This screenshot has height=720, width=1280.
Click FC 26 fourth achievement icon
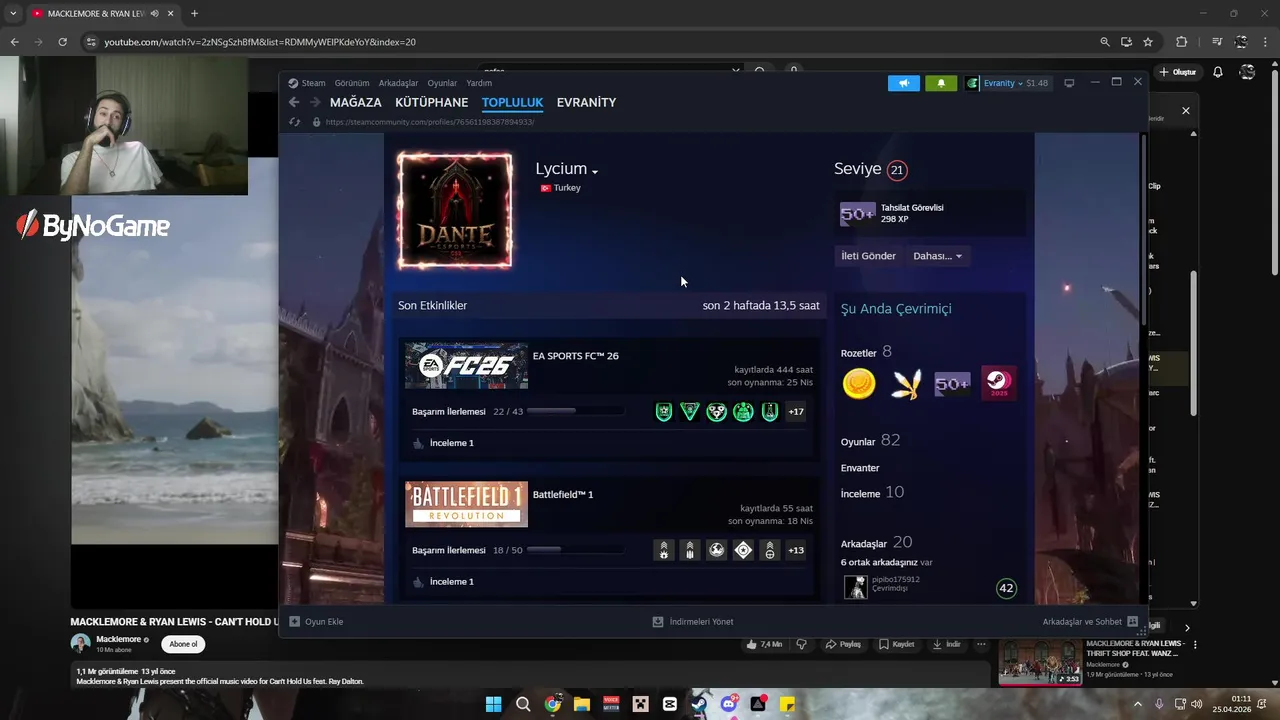(x=743, y=412)
